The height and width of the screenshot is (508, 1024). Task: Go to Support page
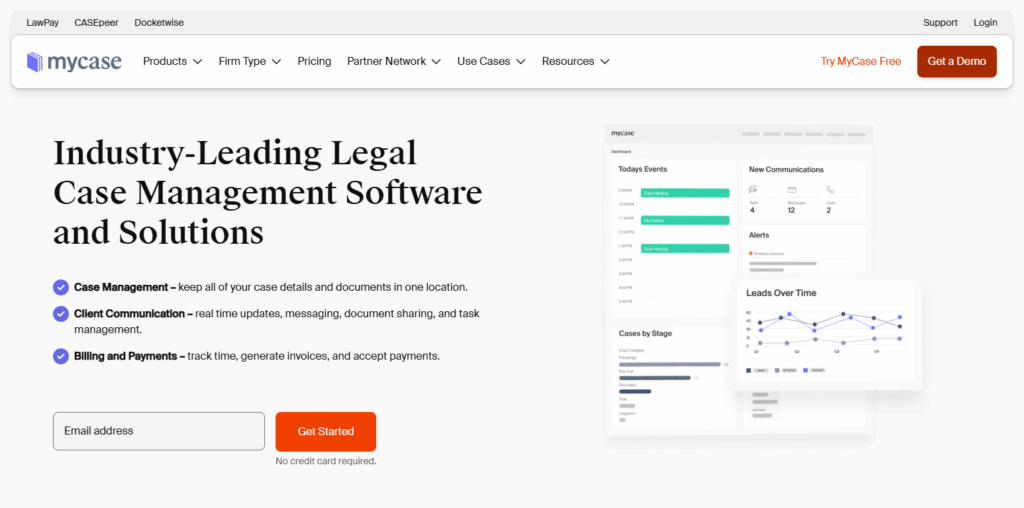tap(940, 22)
